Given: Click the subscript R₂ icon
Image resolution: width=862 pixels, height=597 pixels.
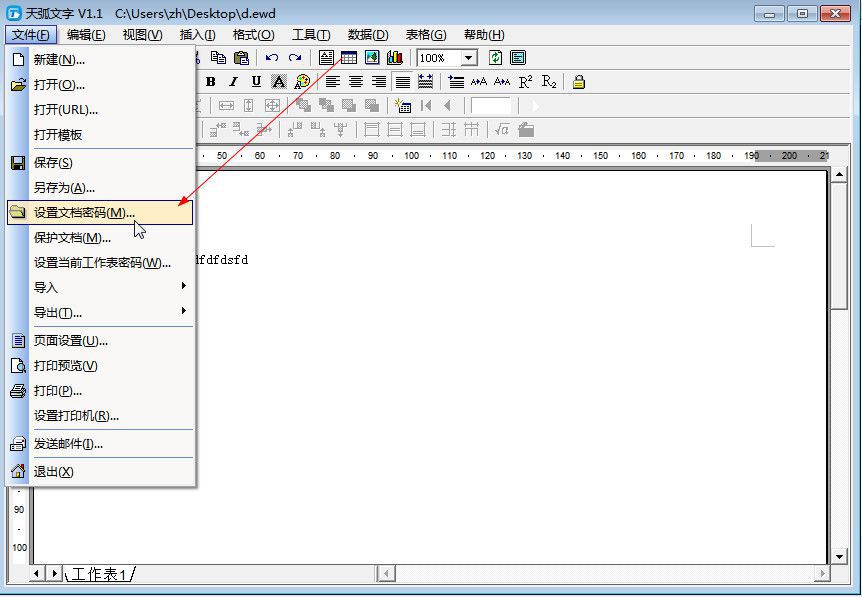Looking at the screenshot, I should pyautogui.click(x=549, y=82).
